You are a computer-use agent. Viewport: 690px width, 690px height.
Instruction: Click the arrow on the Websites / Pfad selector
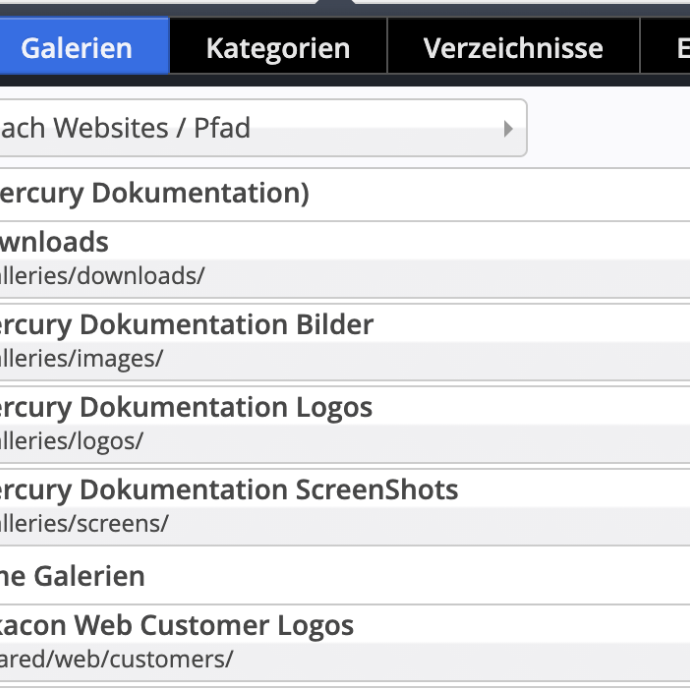[x=508, y=129]
